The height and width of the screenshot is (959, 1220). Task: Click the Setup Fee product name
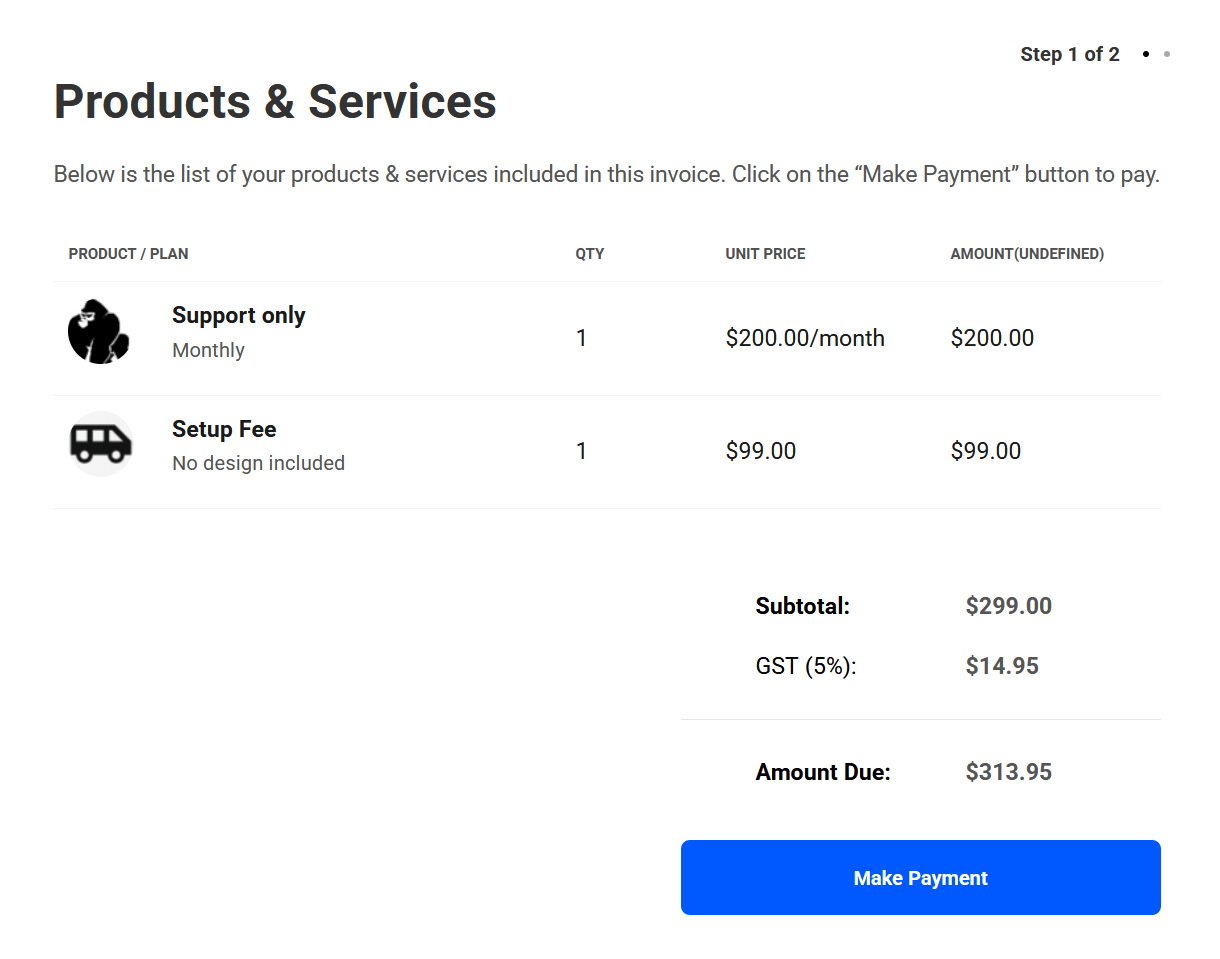coord(224,429)
